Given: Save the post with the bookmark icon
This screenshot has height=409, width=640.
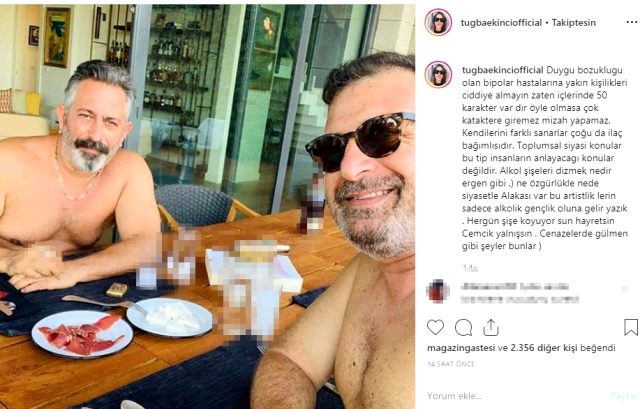Looking at the screenshot, I should pyautogui.click(x=631, y=327).
